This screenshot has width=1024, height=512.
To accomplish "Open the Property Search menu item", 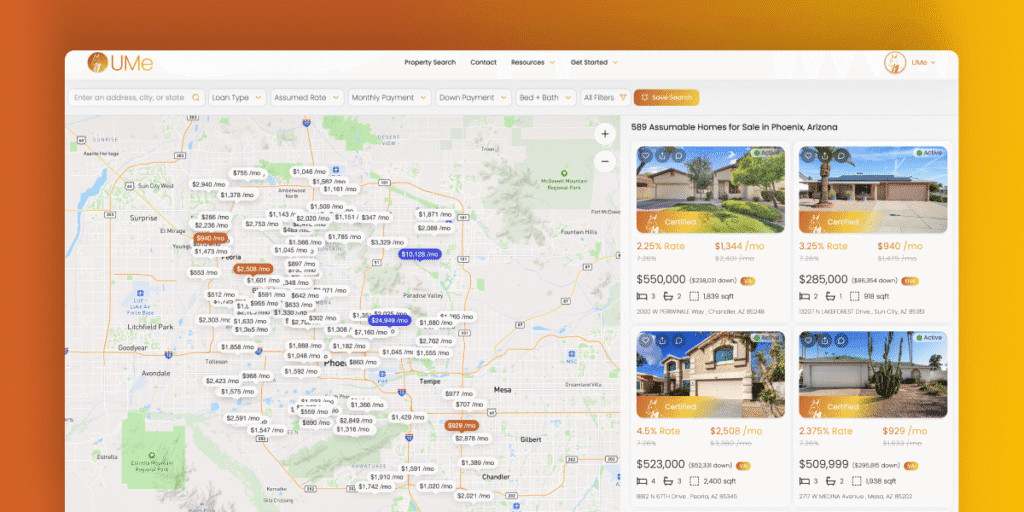I will click(430, 62).
